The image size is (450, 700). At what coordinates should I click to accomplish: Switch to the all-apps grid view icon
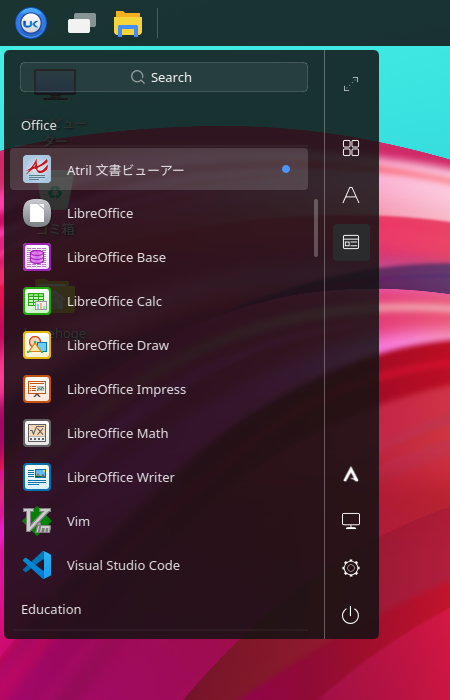pos(351,148)
